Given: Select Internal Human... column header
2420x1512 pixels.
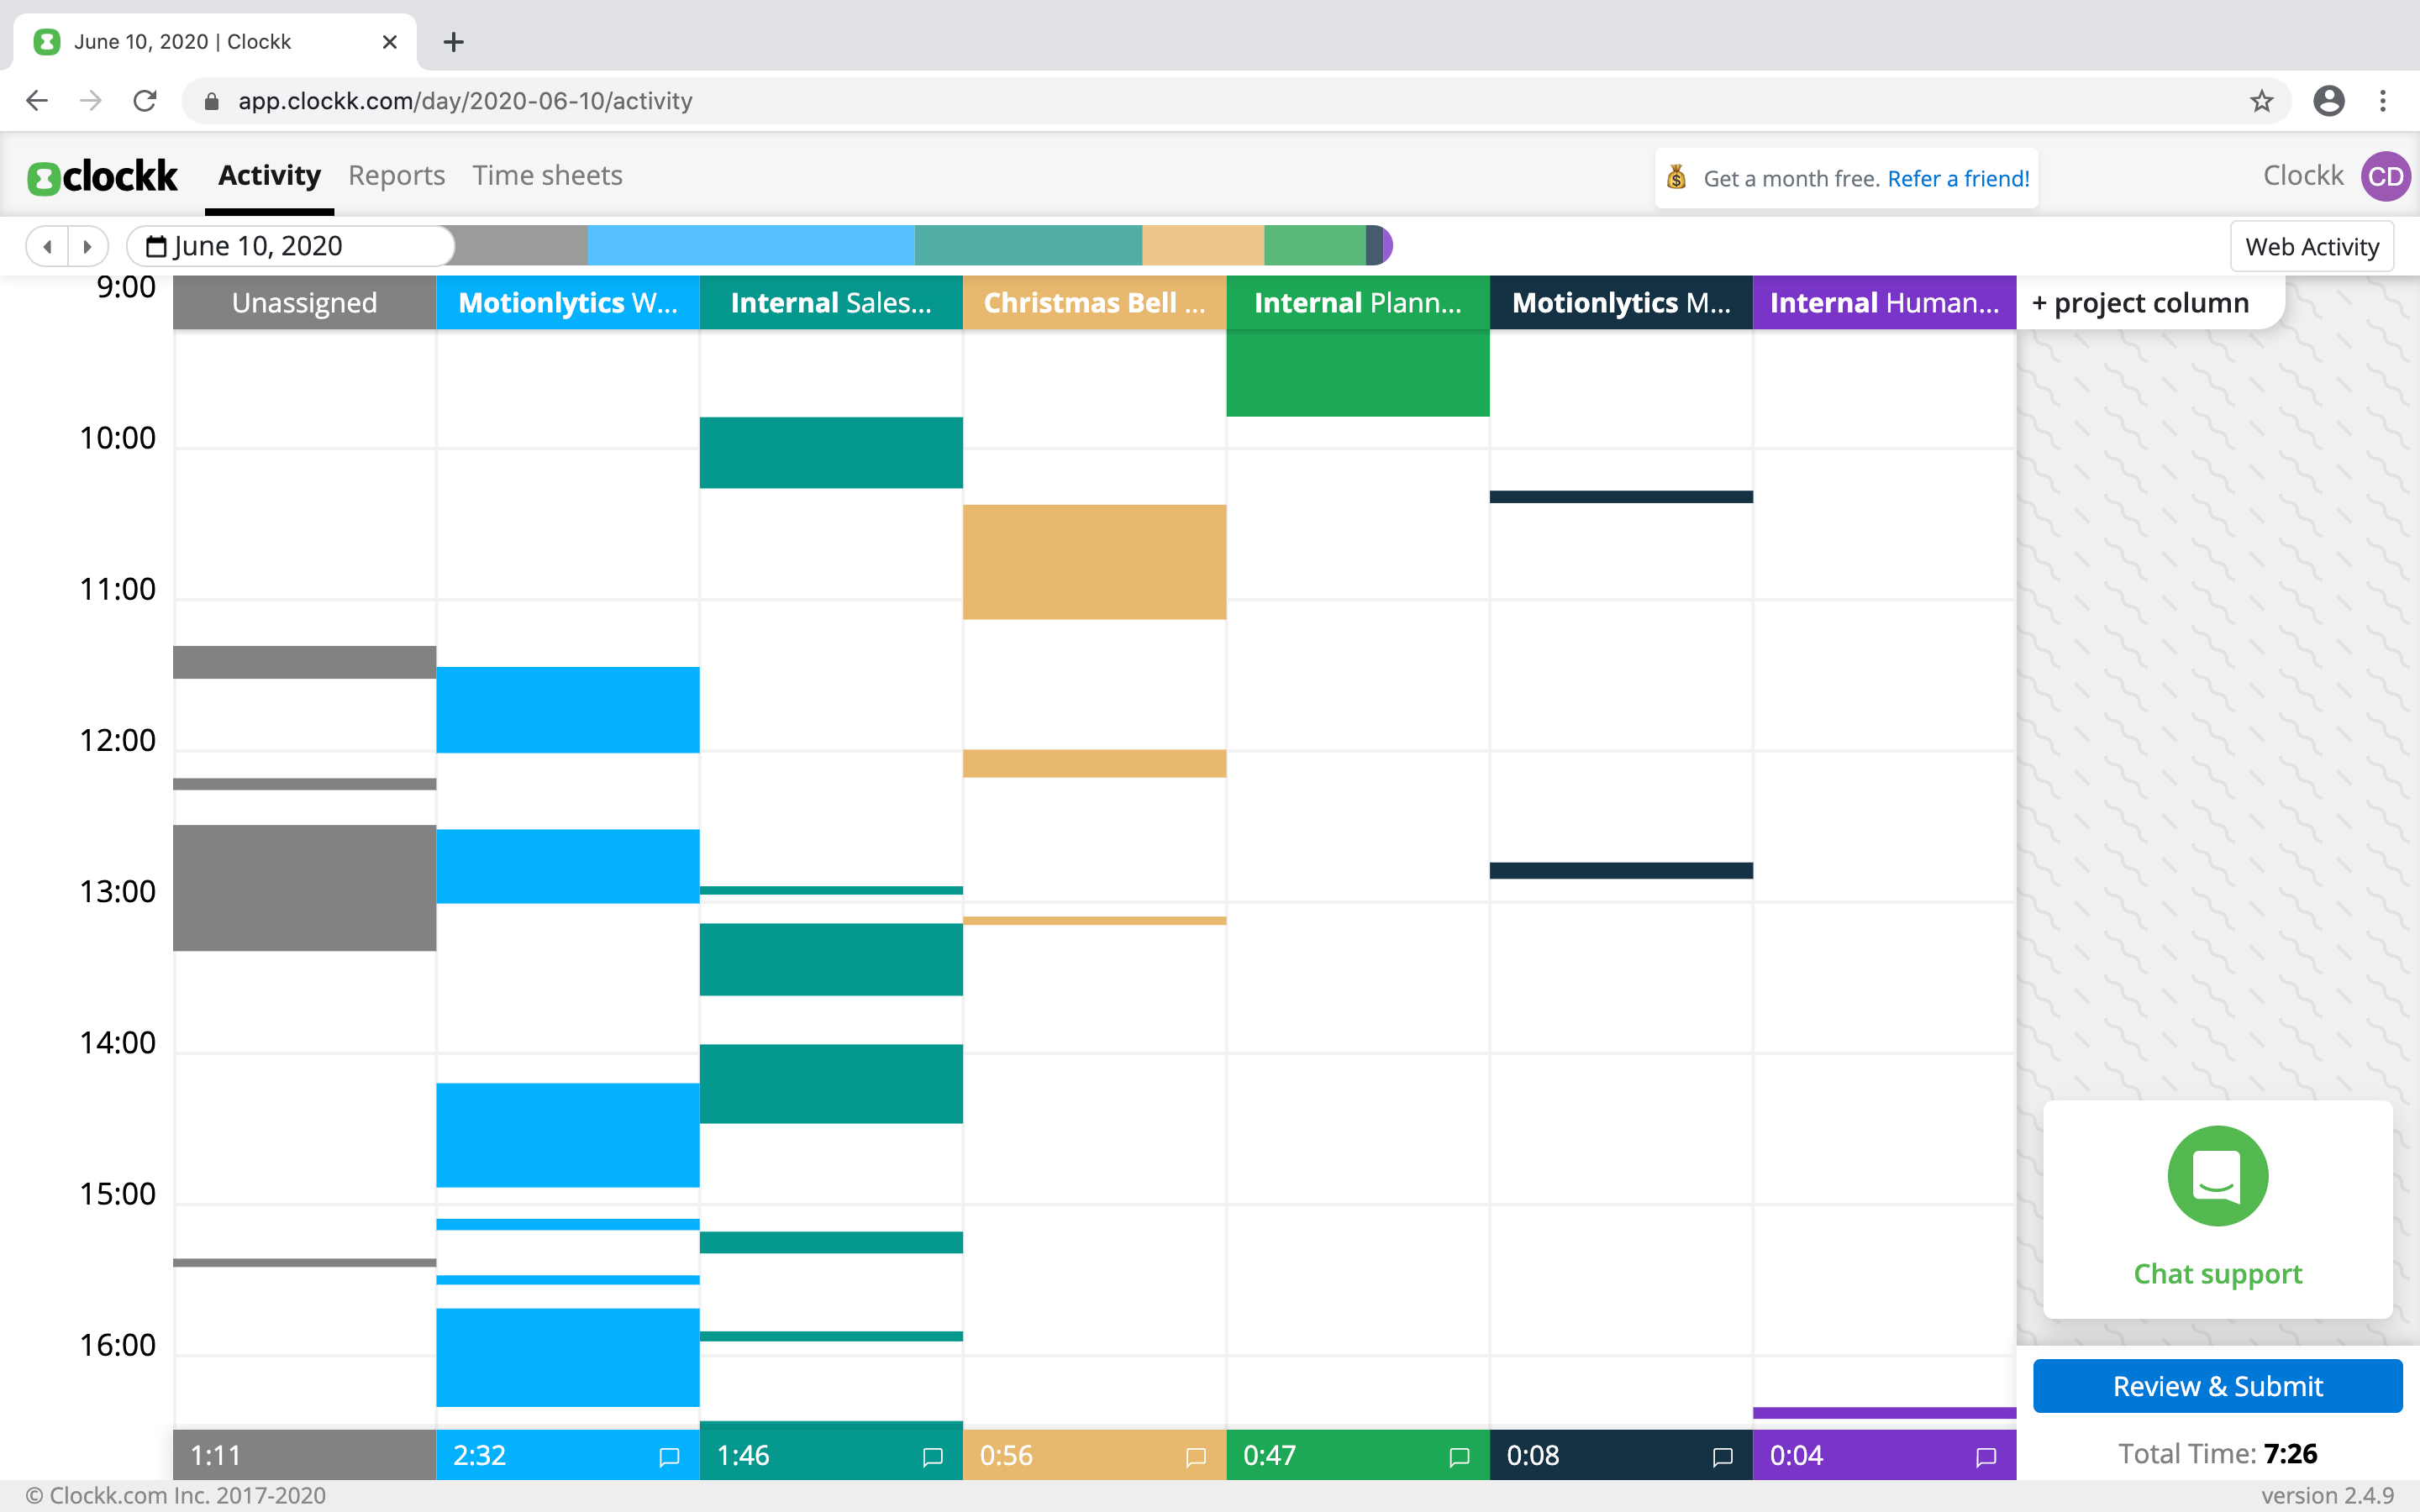Looking at the screenshot, I should (1884, 302).
